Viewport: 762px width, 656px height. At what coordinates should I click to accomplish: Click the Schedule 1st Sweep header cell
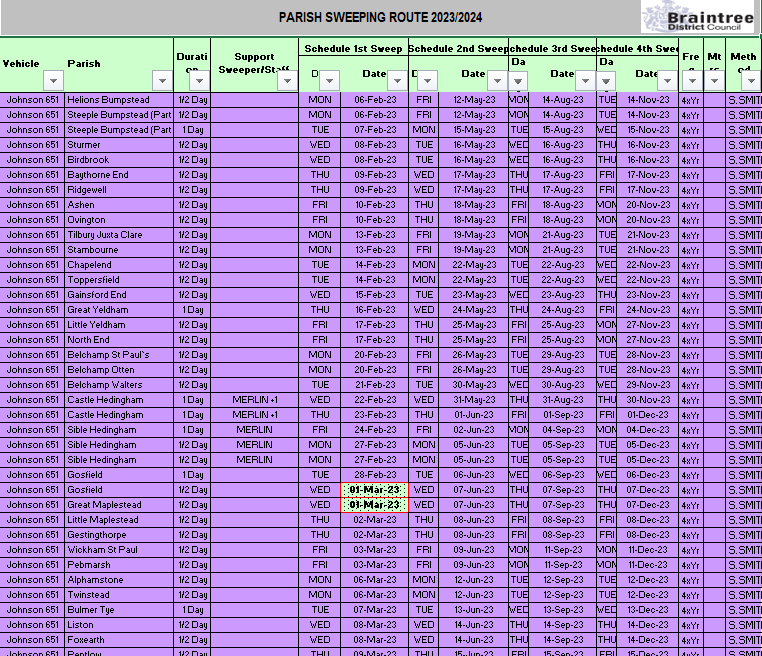353,48
